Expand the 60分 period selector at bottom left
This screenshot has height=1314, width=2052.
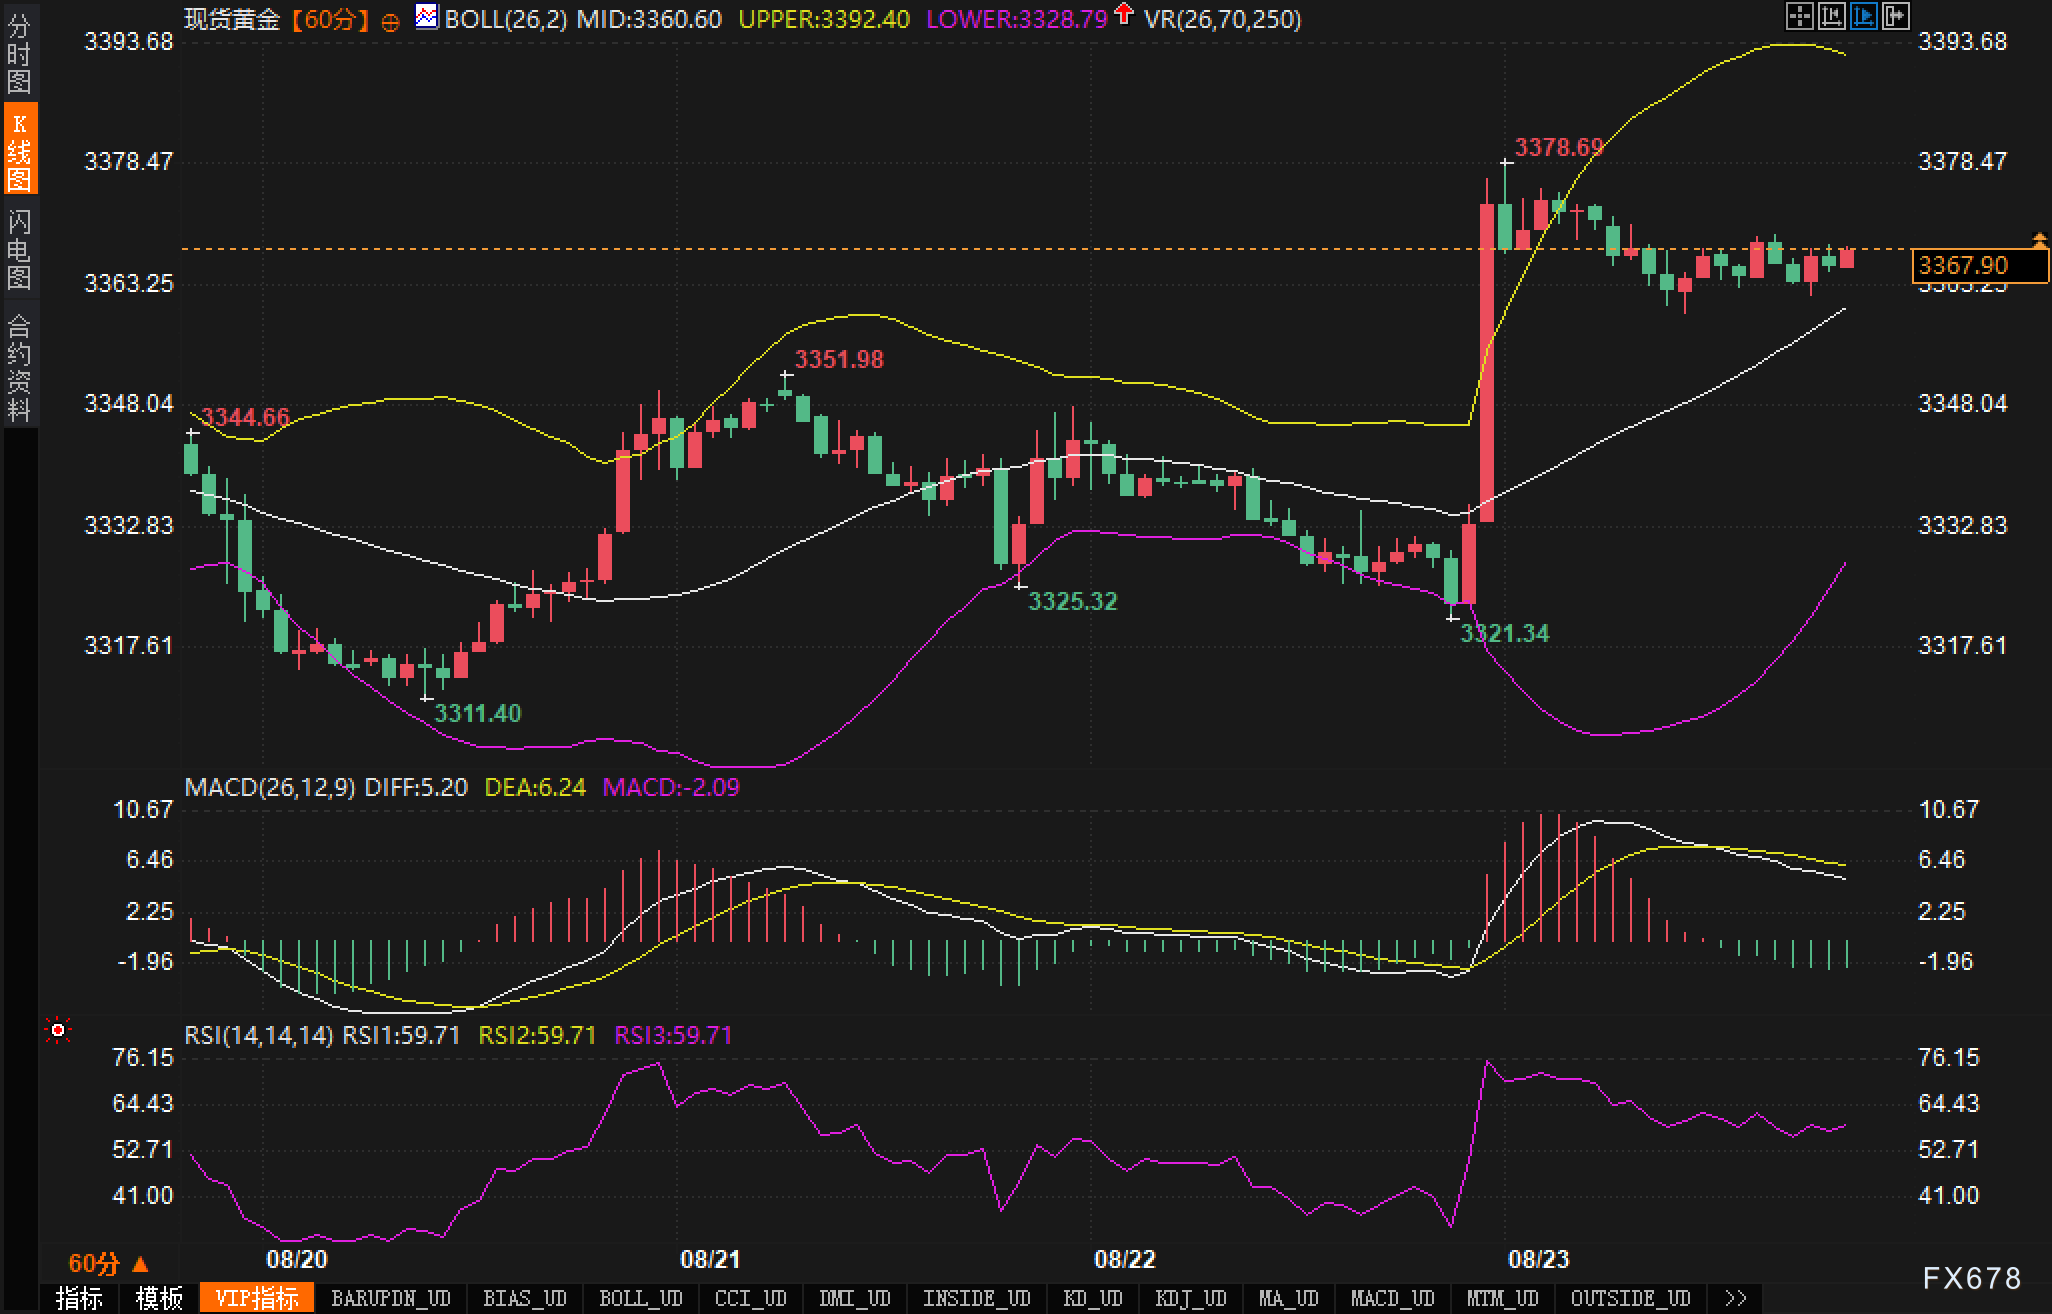coord(107,1263)
